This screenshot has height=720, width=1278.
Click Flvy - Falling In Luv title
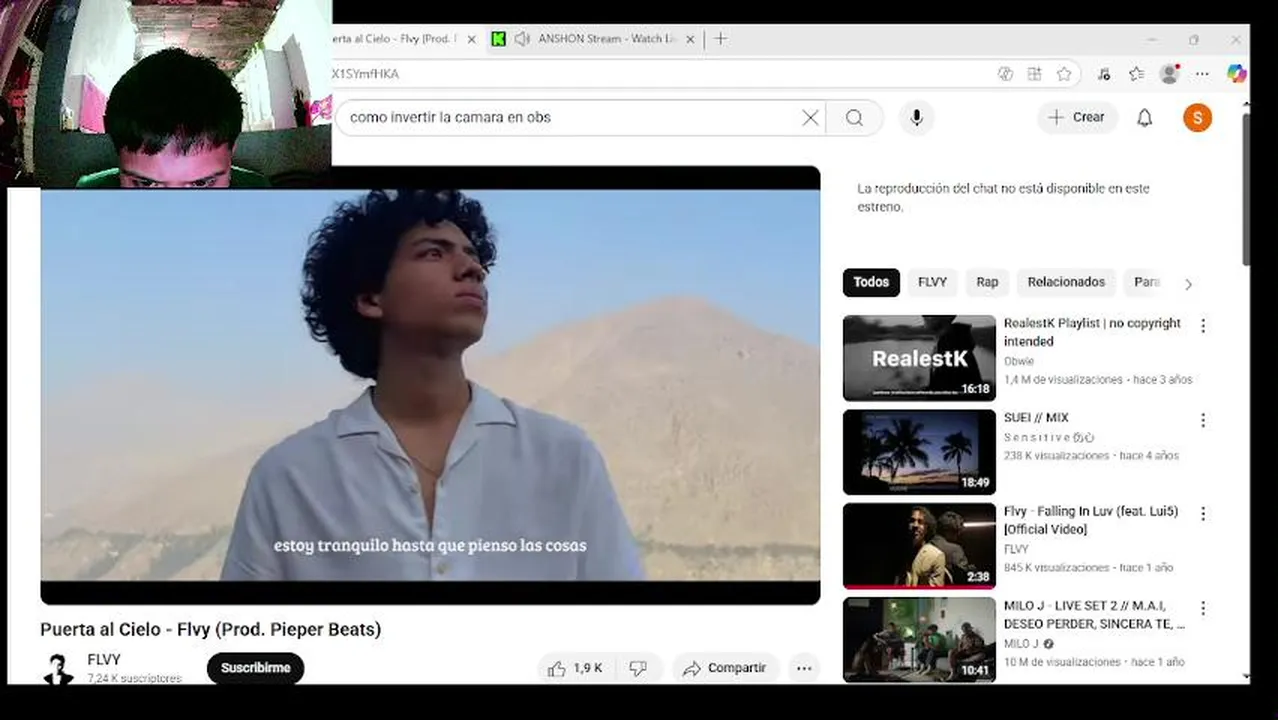[x=1091, y=520]
